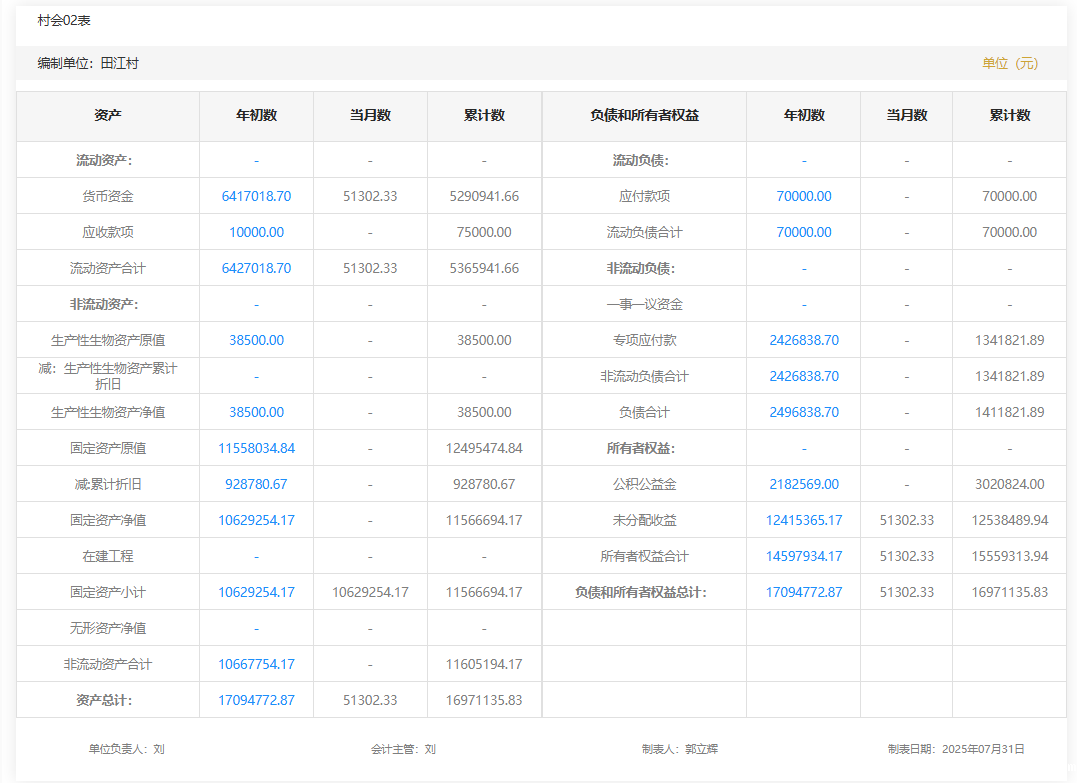Open the 流动资产合计 link 6427018.70
Image resolution: width=1077 pixels, height=783 pixels.
point(256,268)
